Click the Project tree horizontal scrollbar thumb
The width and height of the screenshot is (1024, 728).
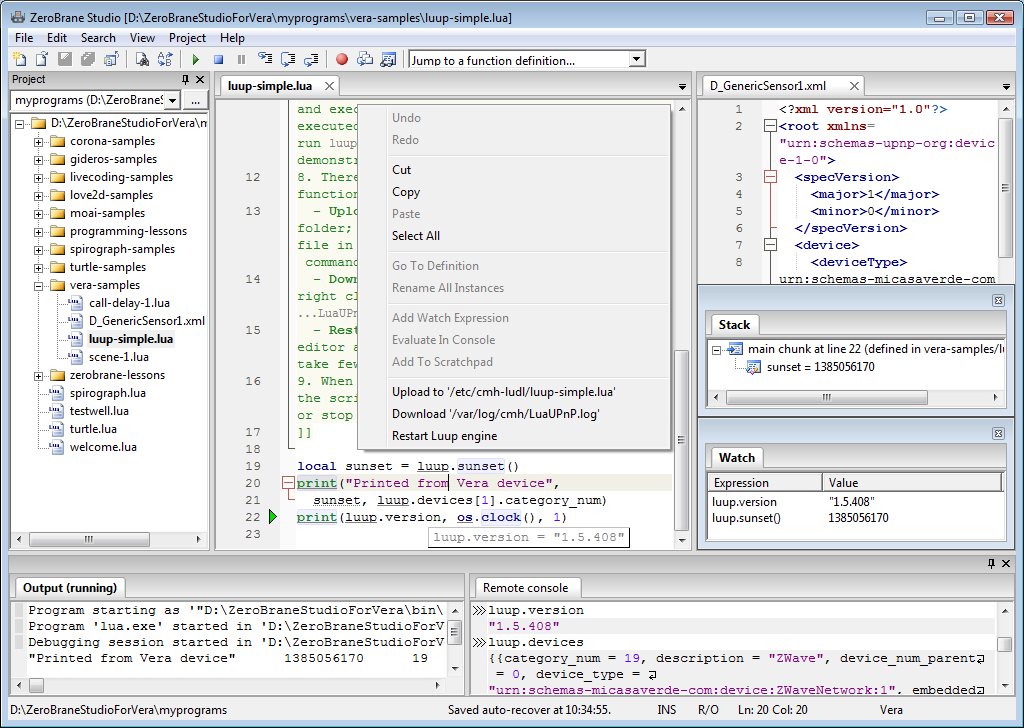pos(89,539)
